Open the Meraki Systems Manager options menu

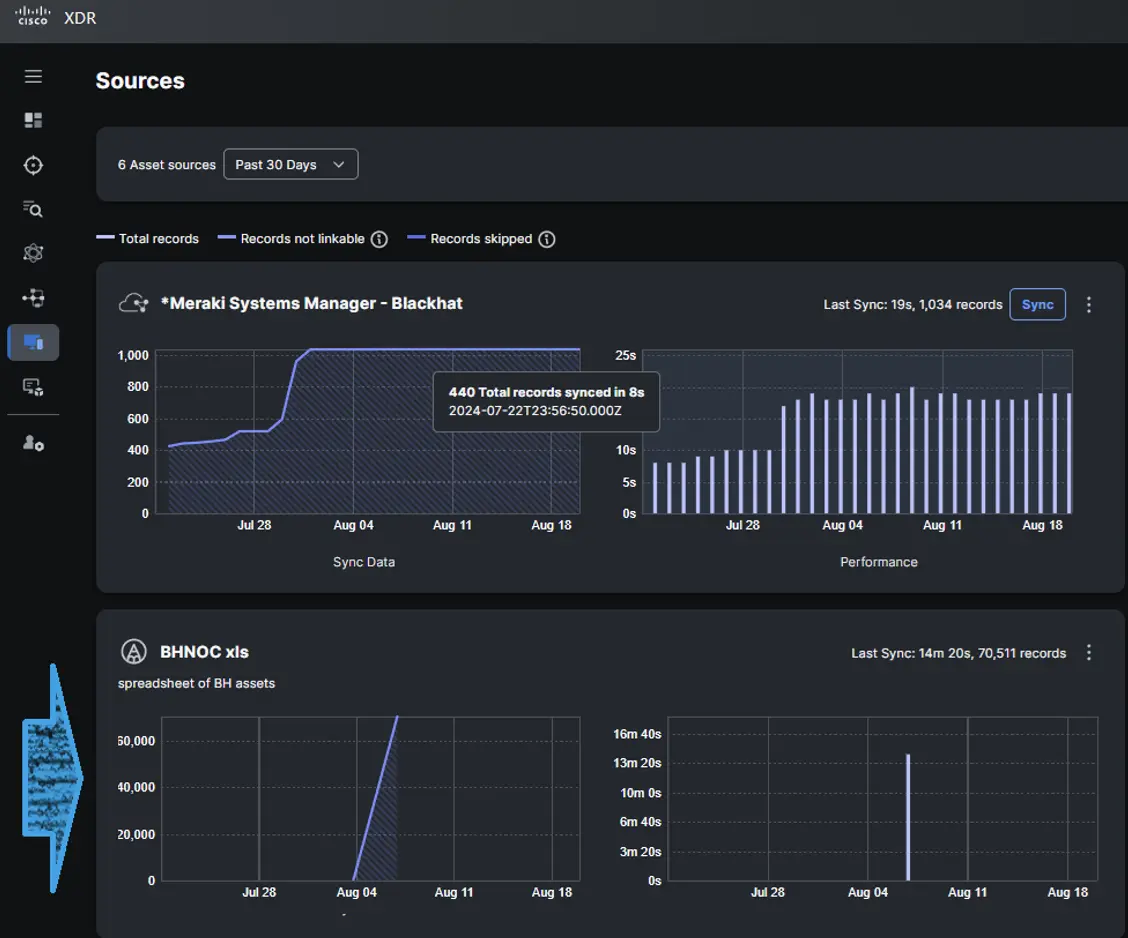tap(1089, 304)
